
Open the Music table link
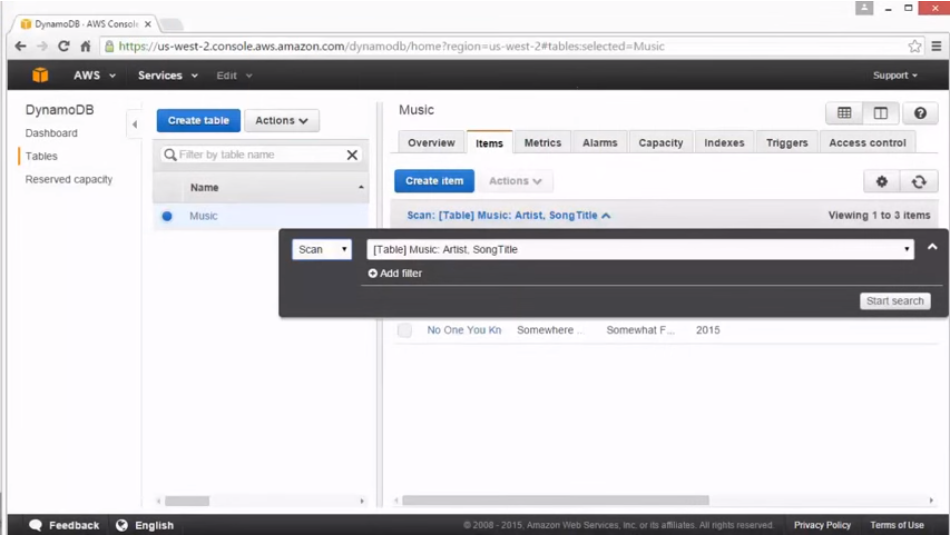click(203, 216)
